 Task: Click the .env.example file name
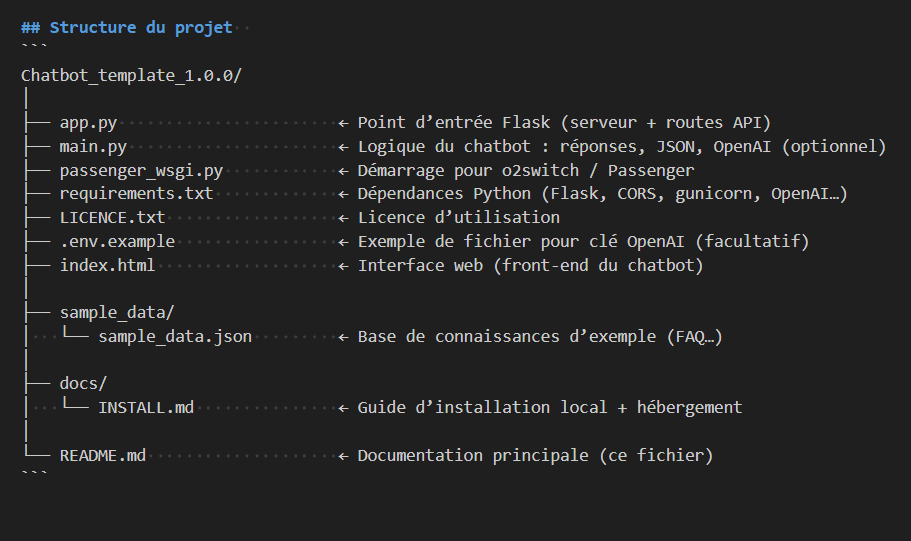pos(117,242)
